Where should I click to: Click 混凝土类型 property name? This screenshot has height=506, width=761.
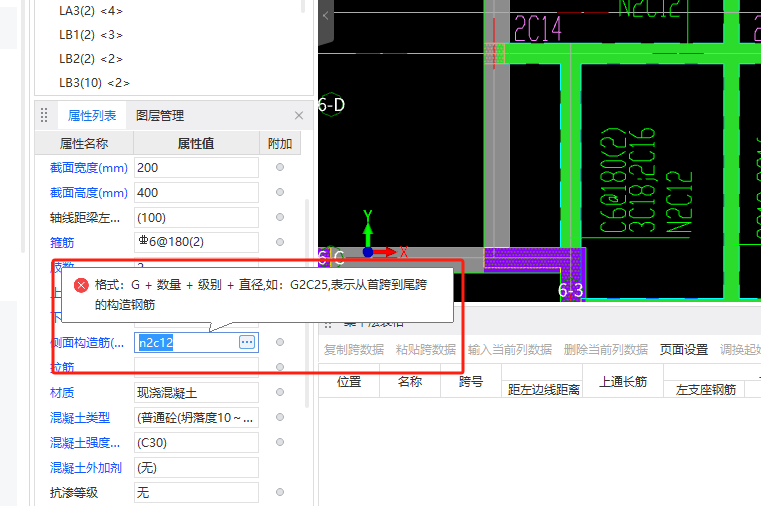point(80,418)
